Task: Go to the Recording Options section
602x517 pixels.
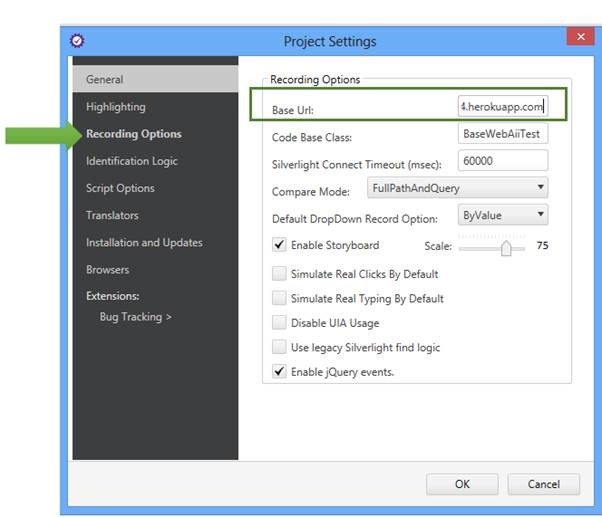Action: click(134, 134)
